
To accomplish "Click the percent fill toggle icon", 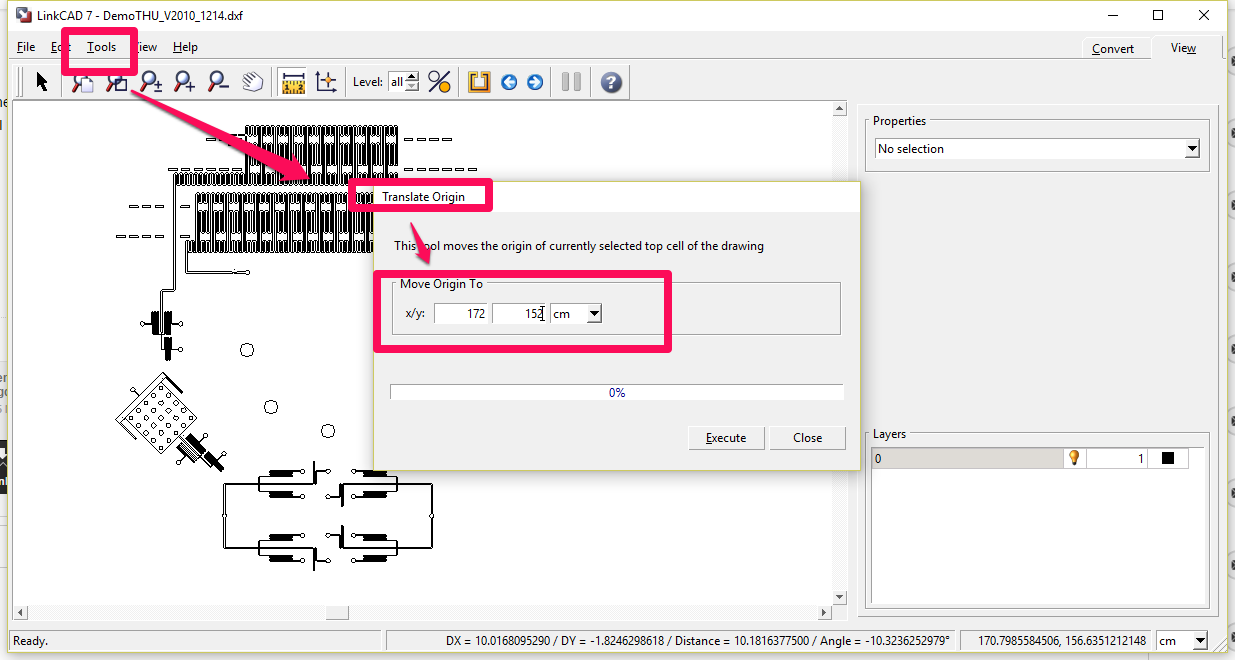I will tap(439, 82).
